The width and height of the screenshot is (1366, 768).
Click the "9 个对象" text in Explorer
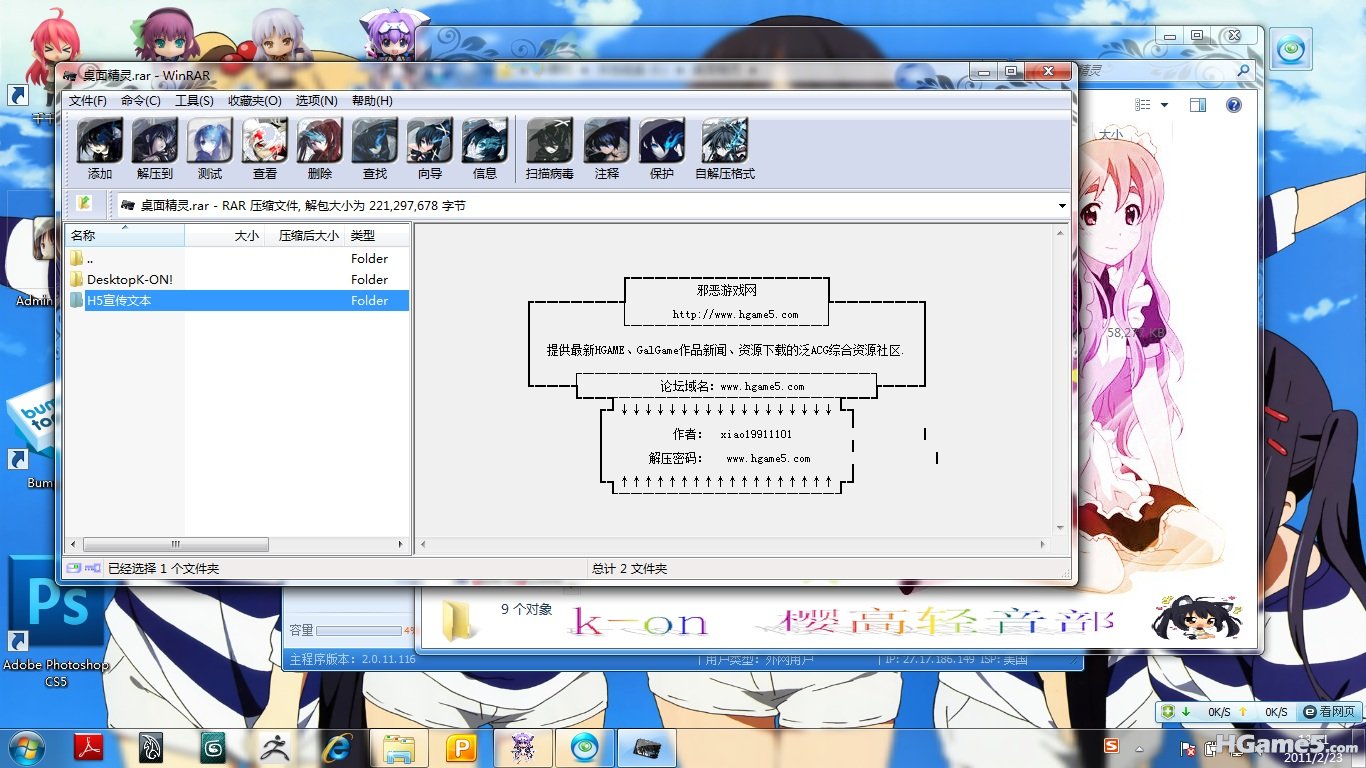coord(527,609)
